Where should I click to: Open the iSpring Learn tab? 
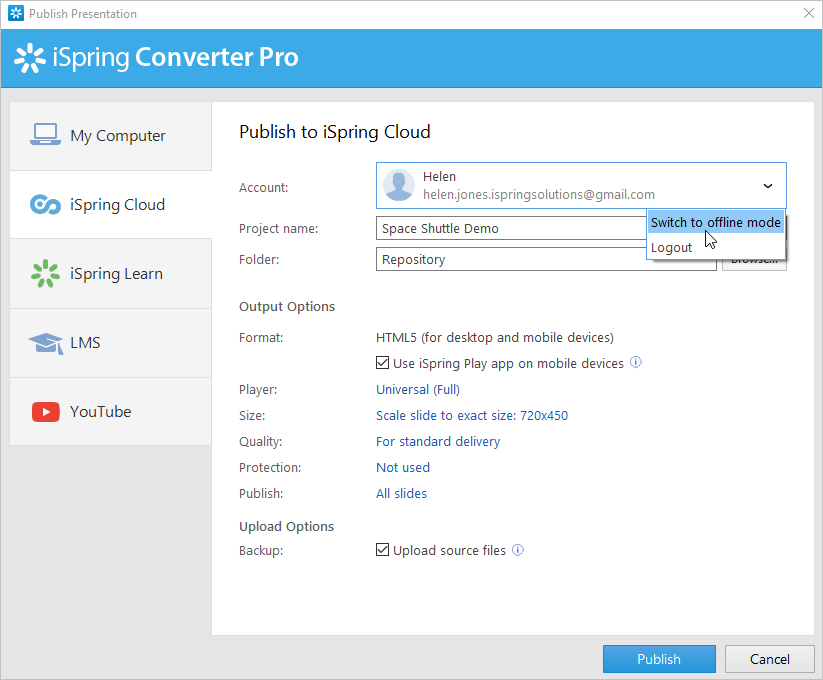coord(111,274)
